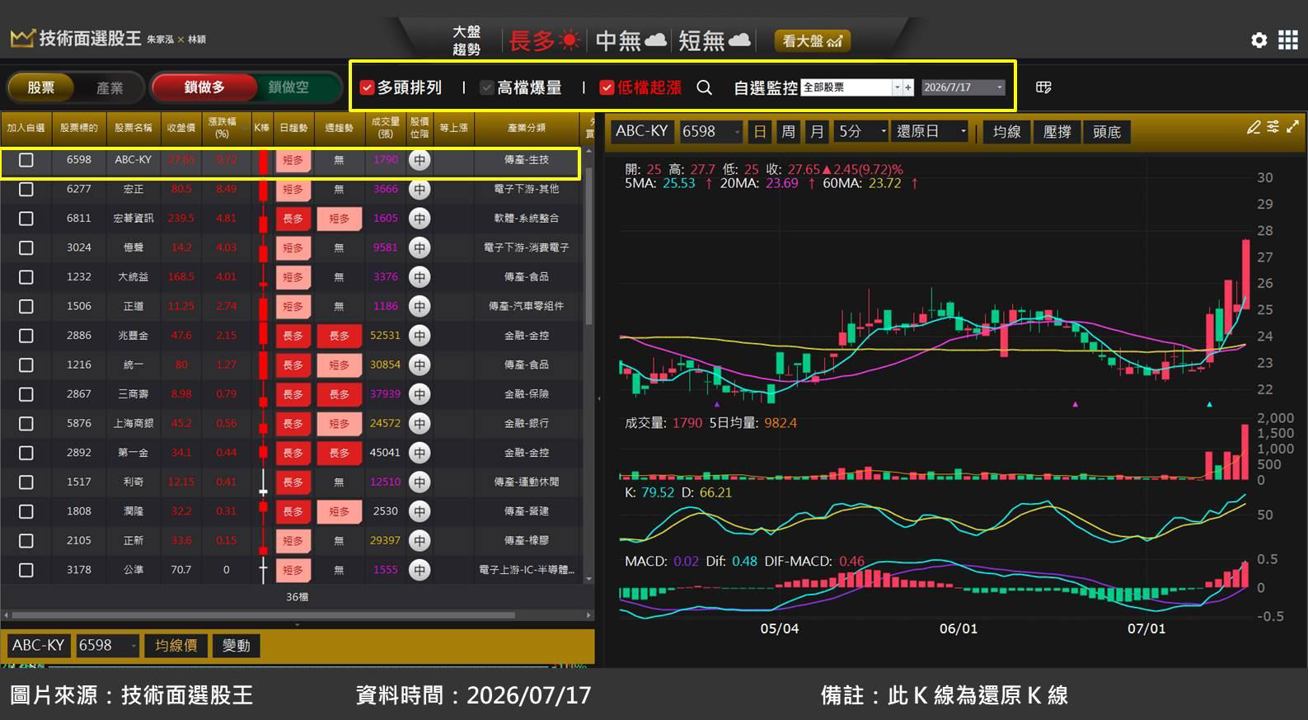The image size is (1308, 720).
Task: Select the chart pencil draw icon
Action: pos(1253,127)
